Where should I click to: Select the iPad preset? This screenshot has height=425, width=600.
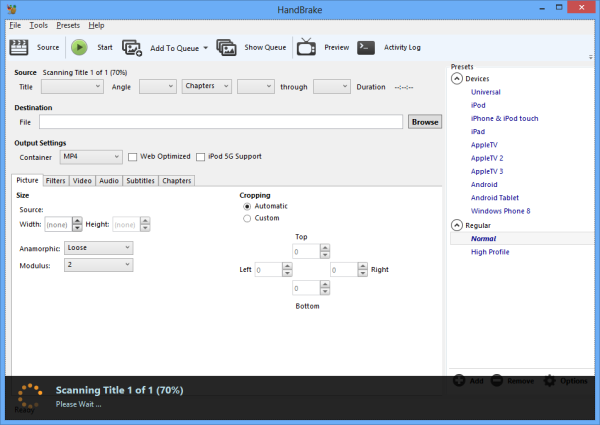(x=478, y=132)
